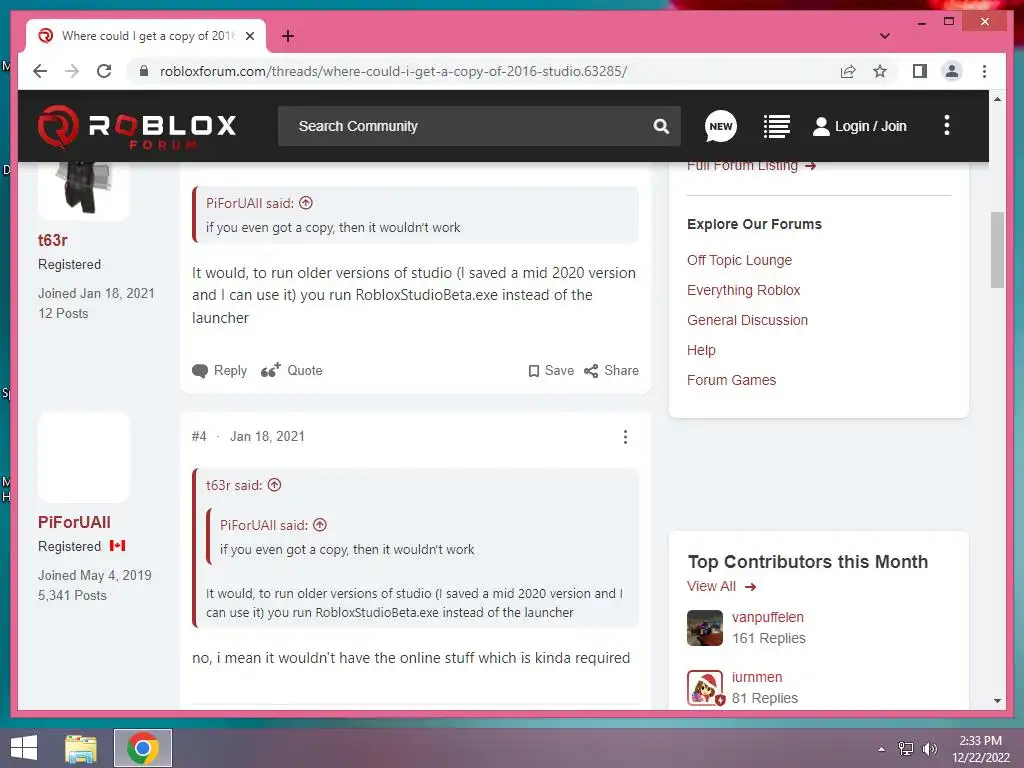Click iurnmen avatar thumbnail
The height and width of the screenshot is (768, 1024).
tap(705, 688)
